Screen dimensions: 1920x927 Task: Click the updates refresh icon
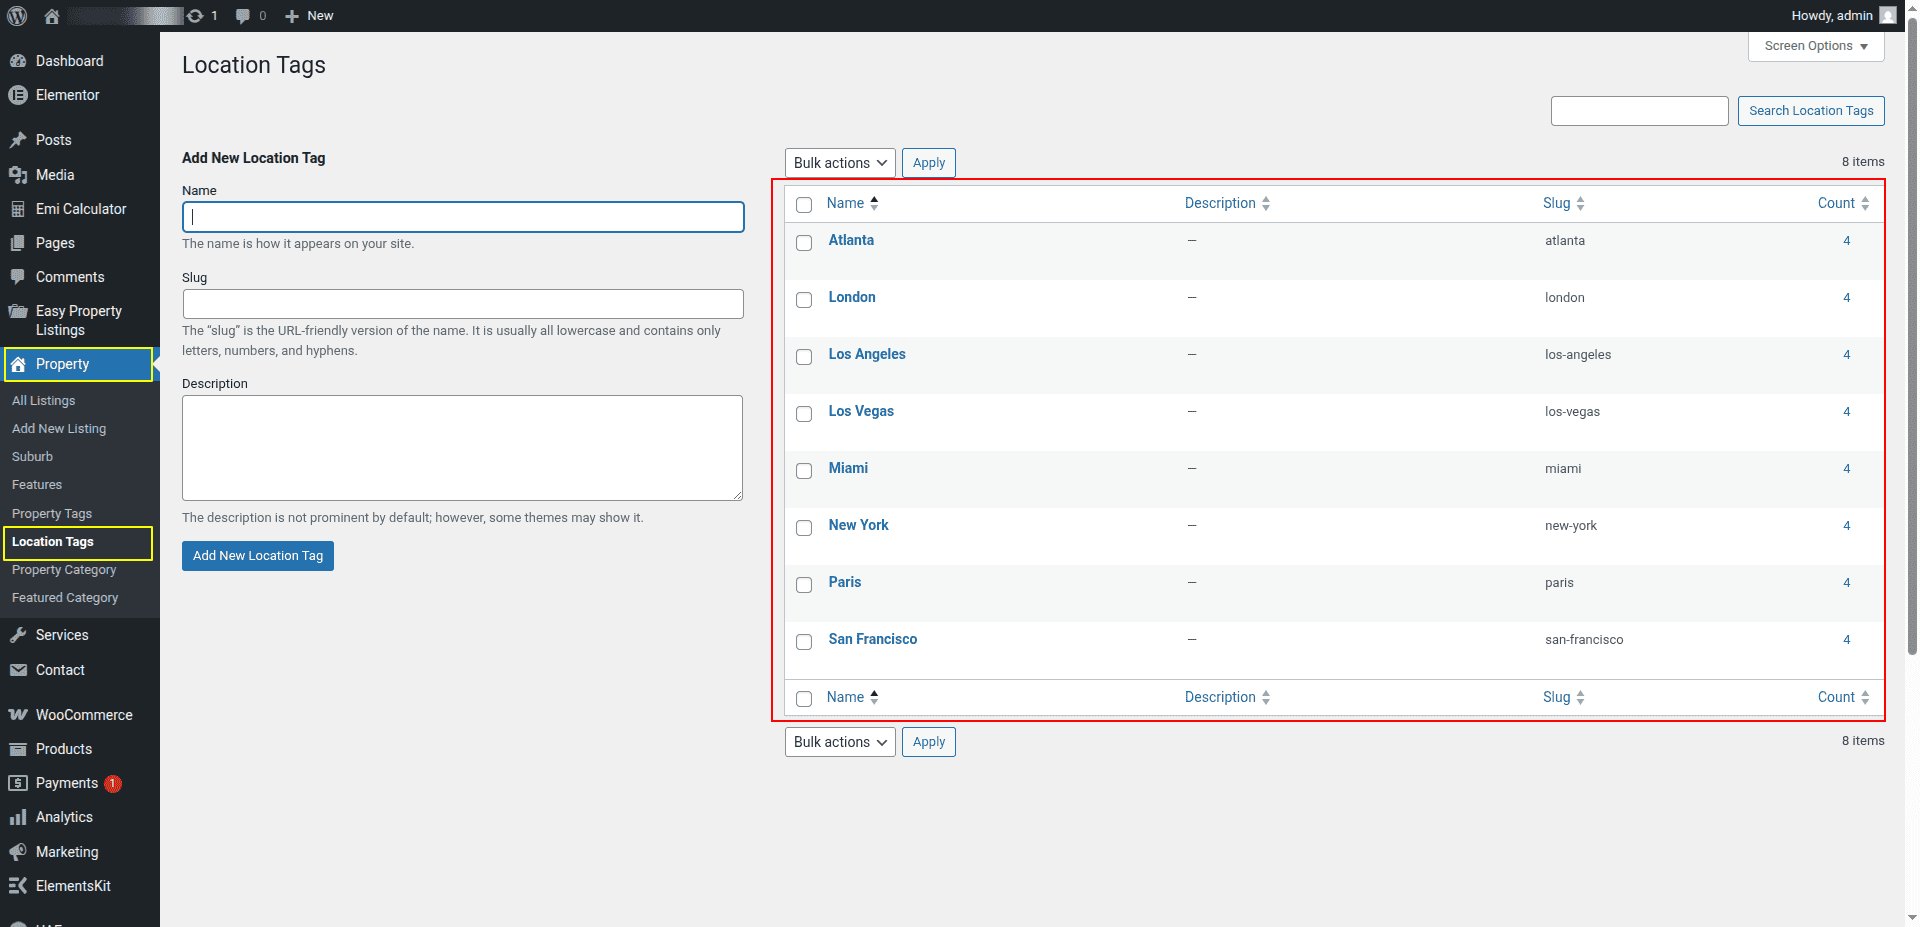pyautogui.click(x=195, y=16)
